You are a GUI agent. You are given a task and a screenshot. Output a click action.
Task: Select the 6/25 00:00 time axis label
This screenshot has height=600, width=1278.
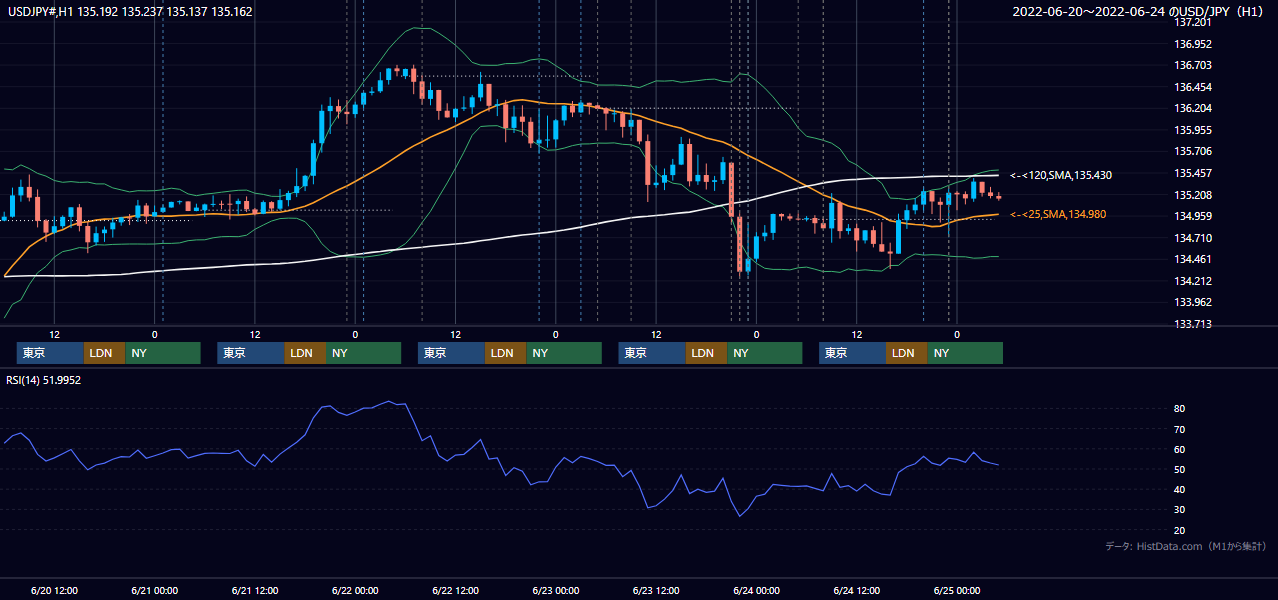click(x=957, y=590)
